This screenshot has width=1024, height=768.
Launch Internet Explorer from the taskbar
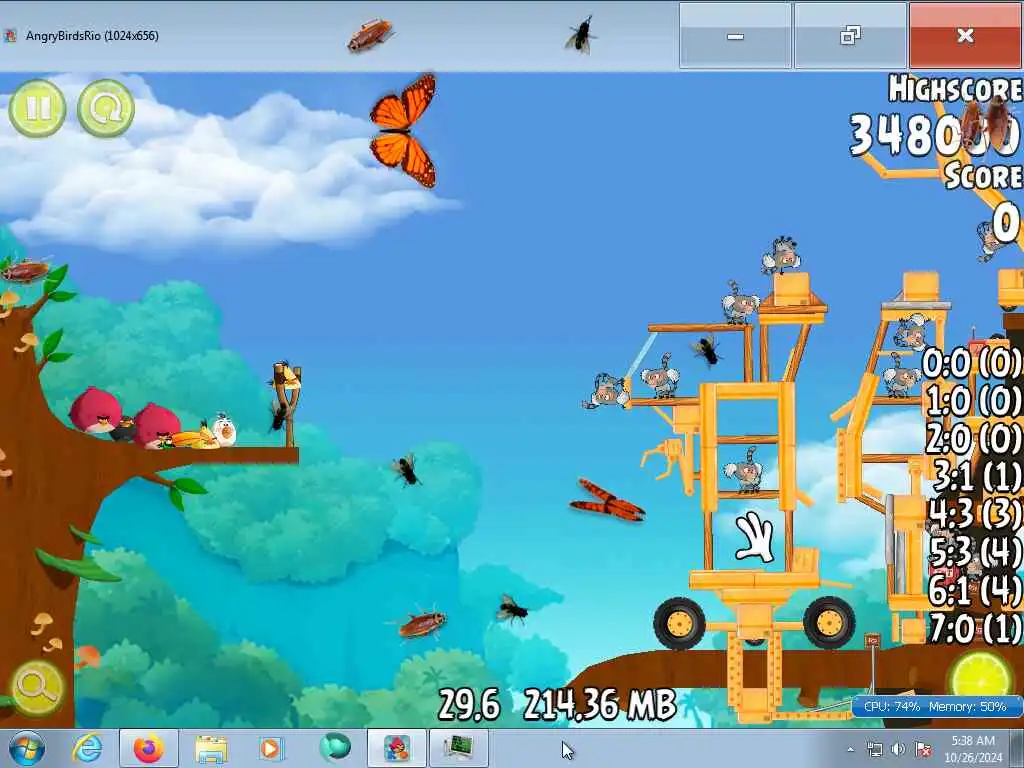[88, 748]
